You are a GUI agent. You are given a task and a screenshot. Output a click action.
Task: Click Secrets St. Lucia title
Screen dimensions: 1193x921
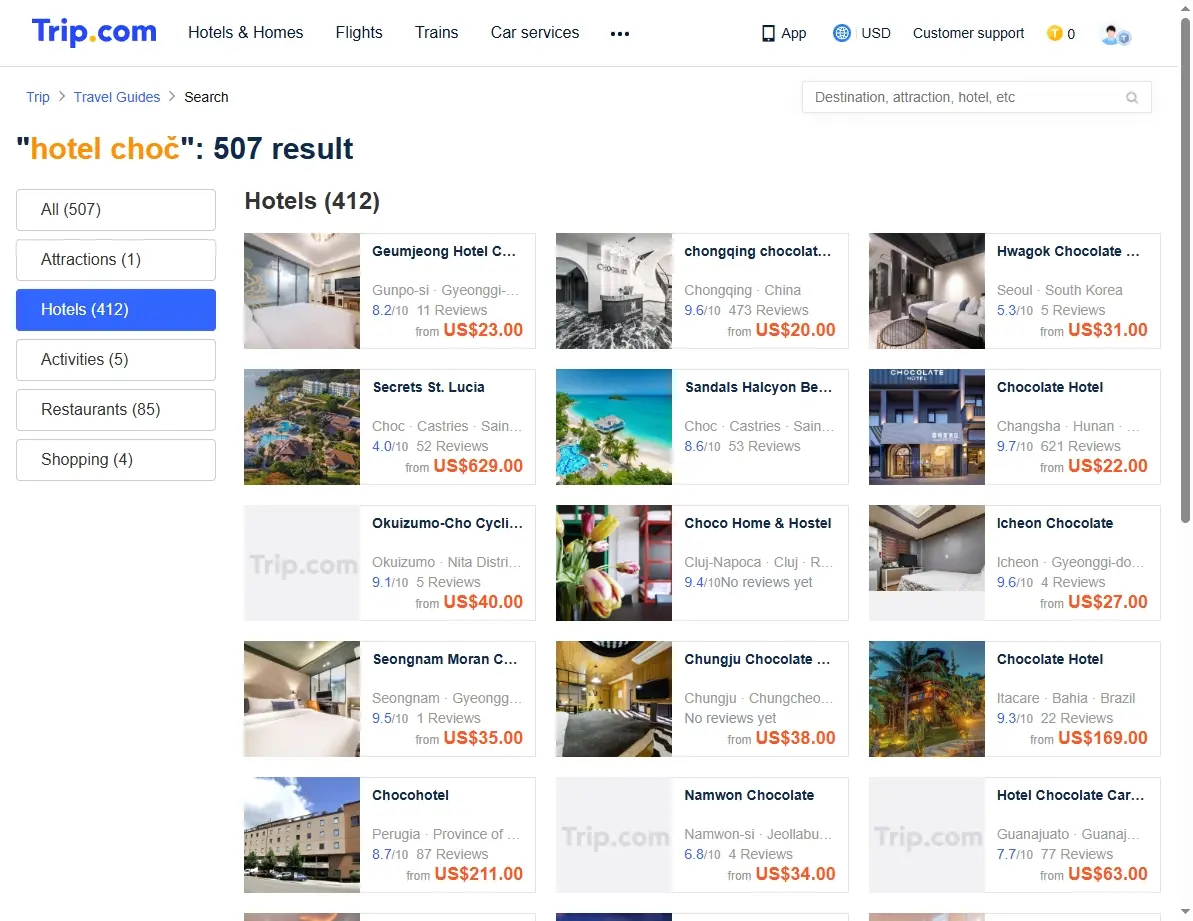[428, 387]
